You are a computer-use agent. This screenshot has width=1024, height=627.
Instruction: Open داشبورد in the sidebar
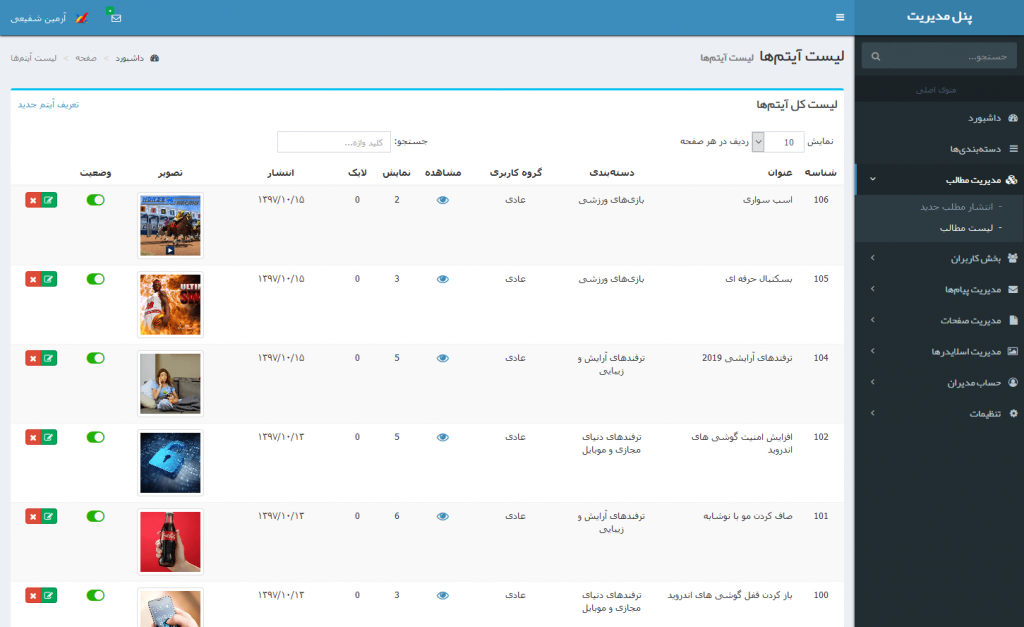(940, 118)
